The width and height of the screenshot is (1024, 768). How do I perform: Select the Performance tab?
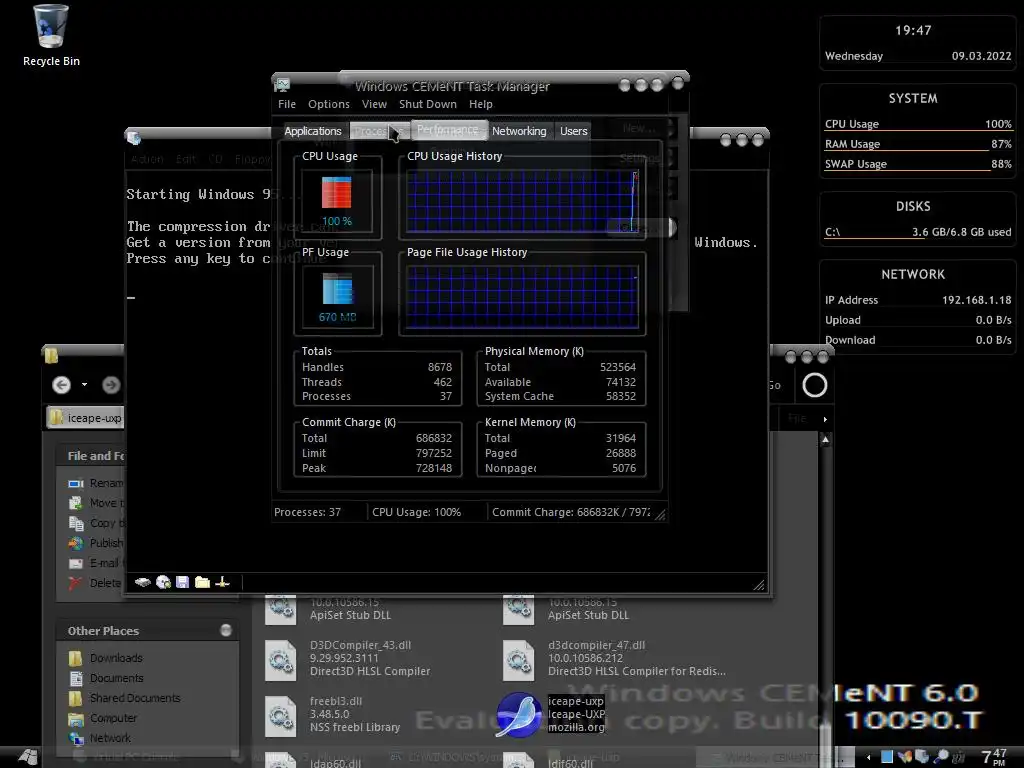tap(448, 129)
